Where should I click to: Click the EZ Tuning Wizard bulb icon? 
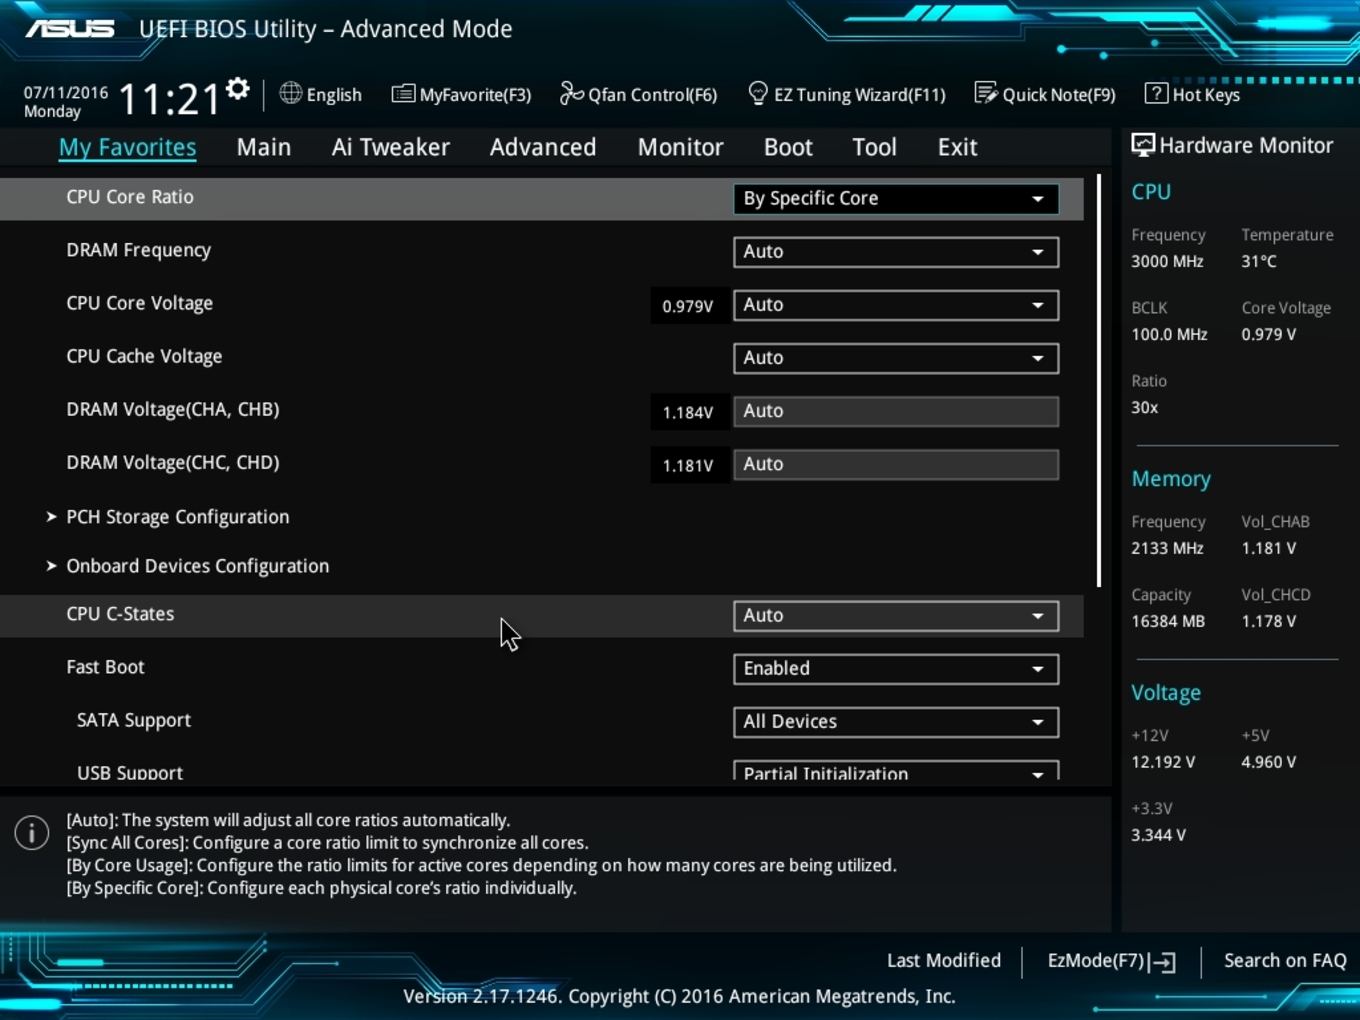tap(758, 93)
